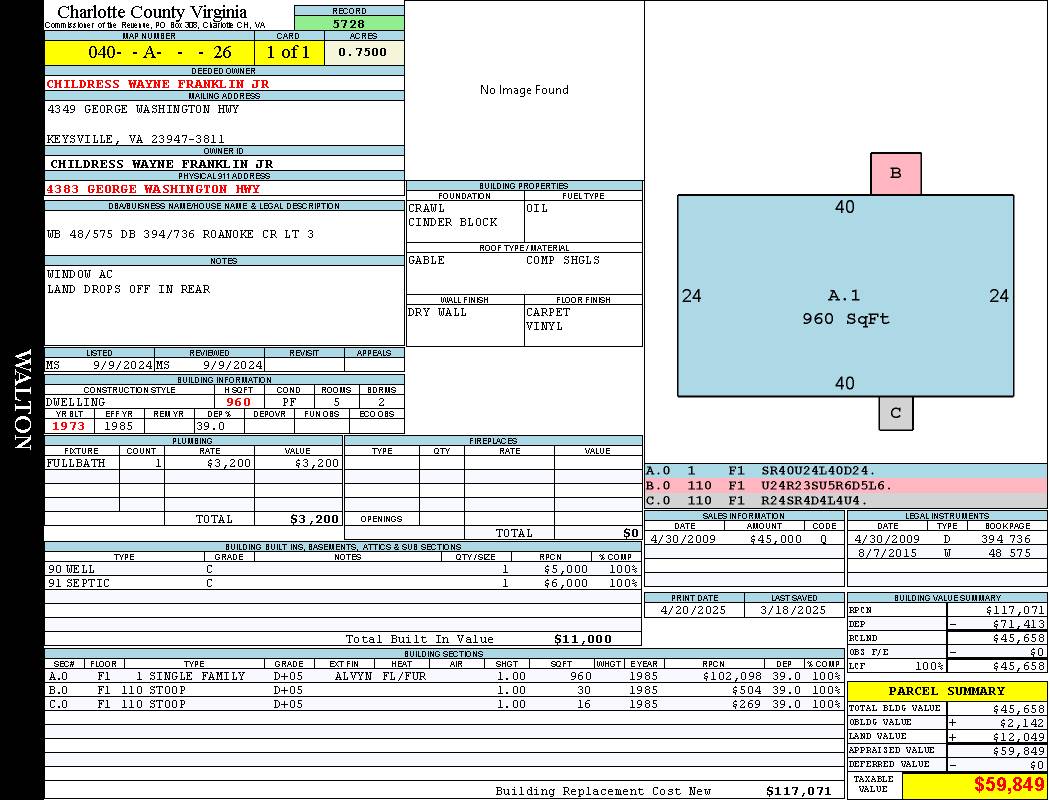Viewport: 1050px width, 800px height.
Task: Click the gray C.0 sketch legend row
Action: pos(845,500)
